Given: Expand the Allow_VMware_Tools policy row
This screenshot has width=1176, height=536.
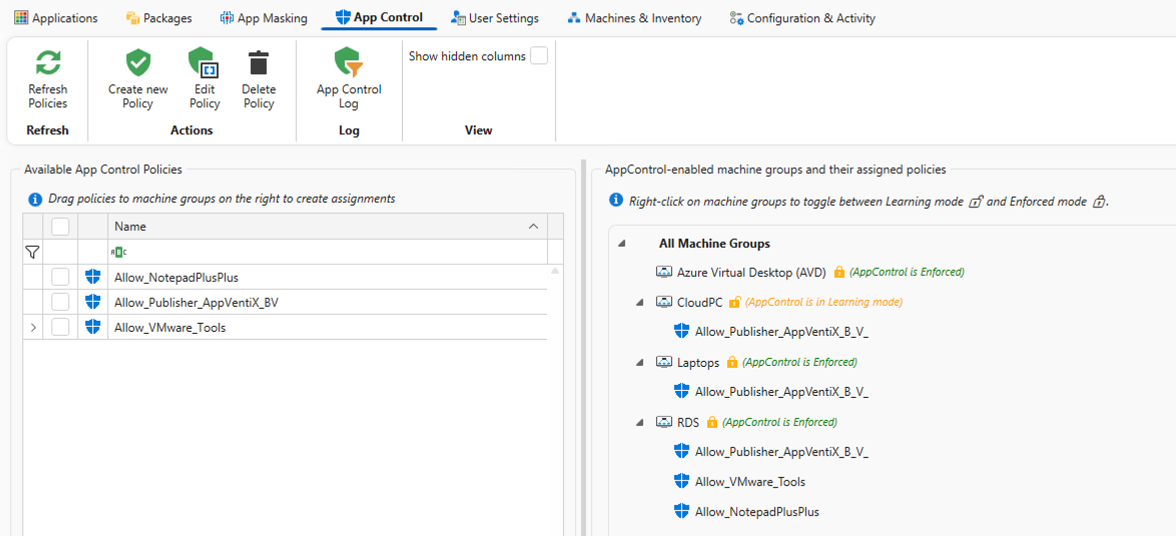Looking at the screenshot, I should [33, 327].
